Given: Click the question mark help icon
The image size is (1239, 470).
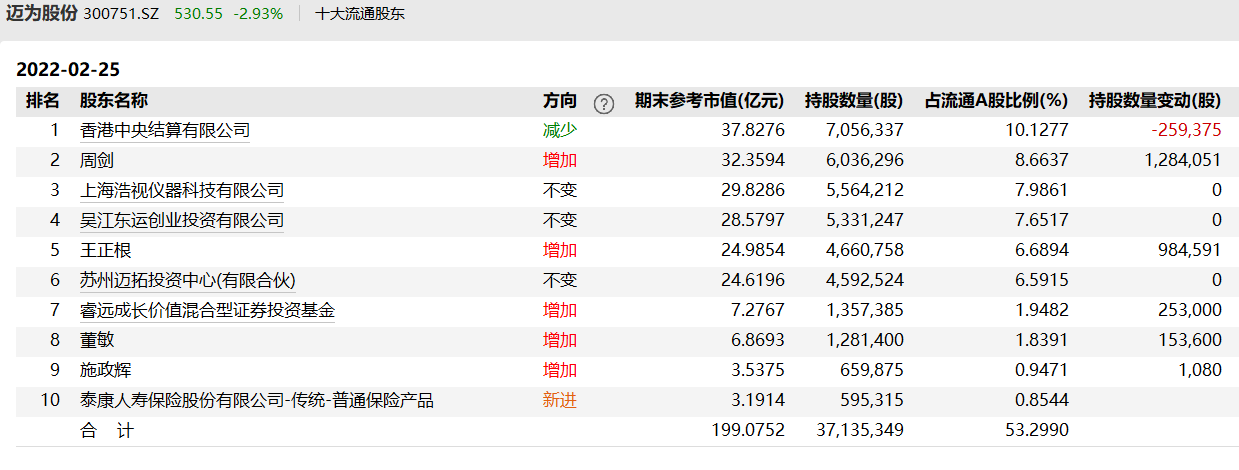Looking at the screenshot, I should (603, 102).
